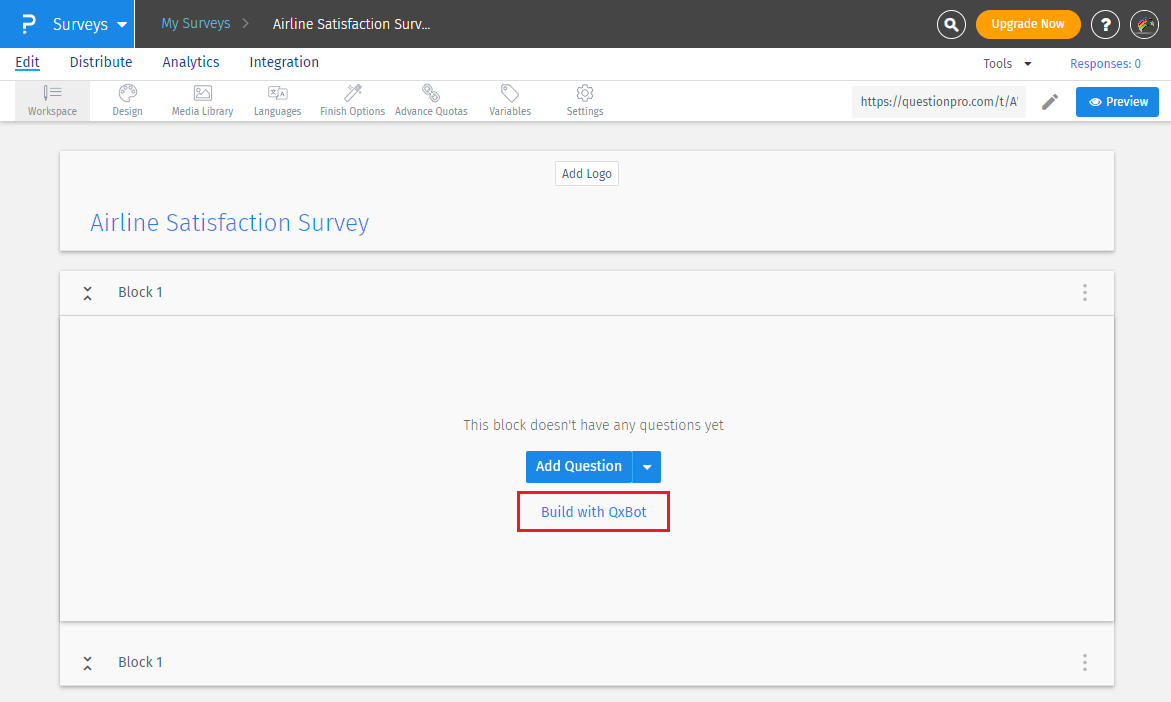Viewport: 1171px width, 702px height.
Task: Open the Finish Options icon
Action: [352, 99]
